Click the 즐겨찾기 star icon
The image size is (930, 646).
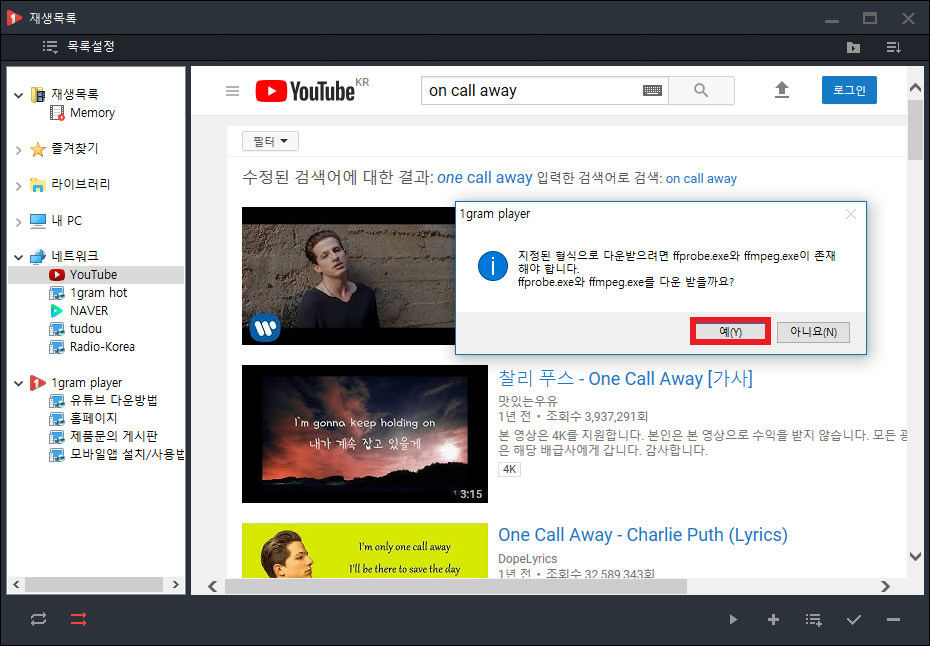[x=37, y=149]
